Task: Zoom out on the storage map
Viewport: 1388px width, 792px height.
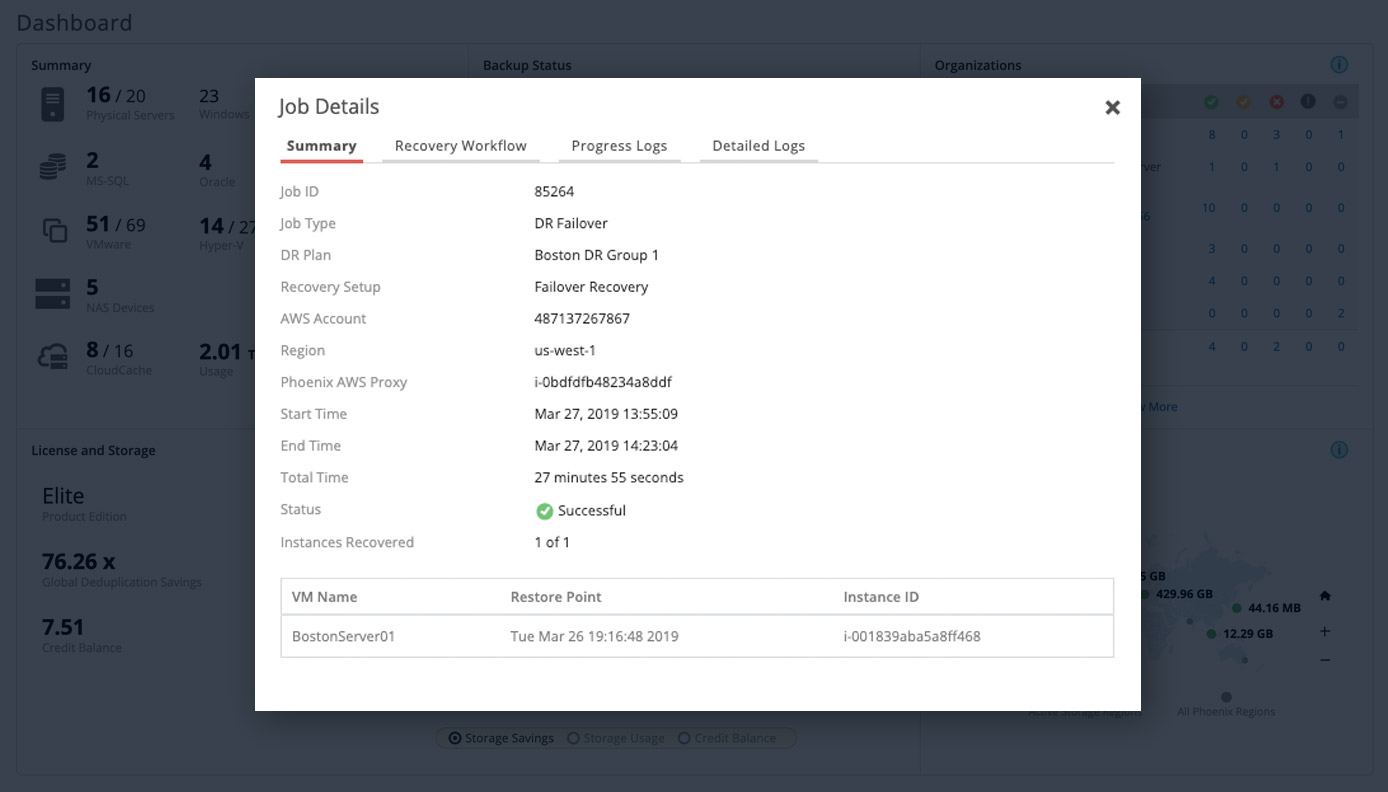Action: click(1325, 661)
